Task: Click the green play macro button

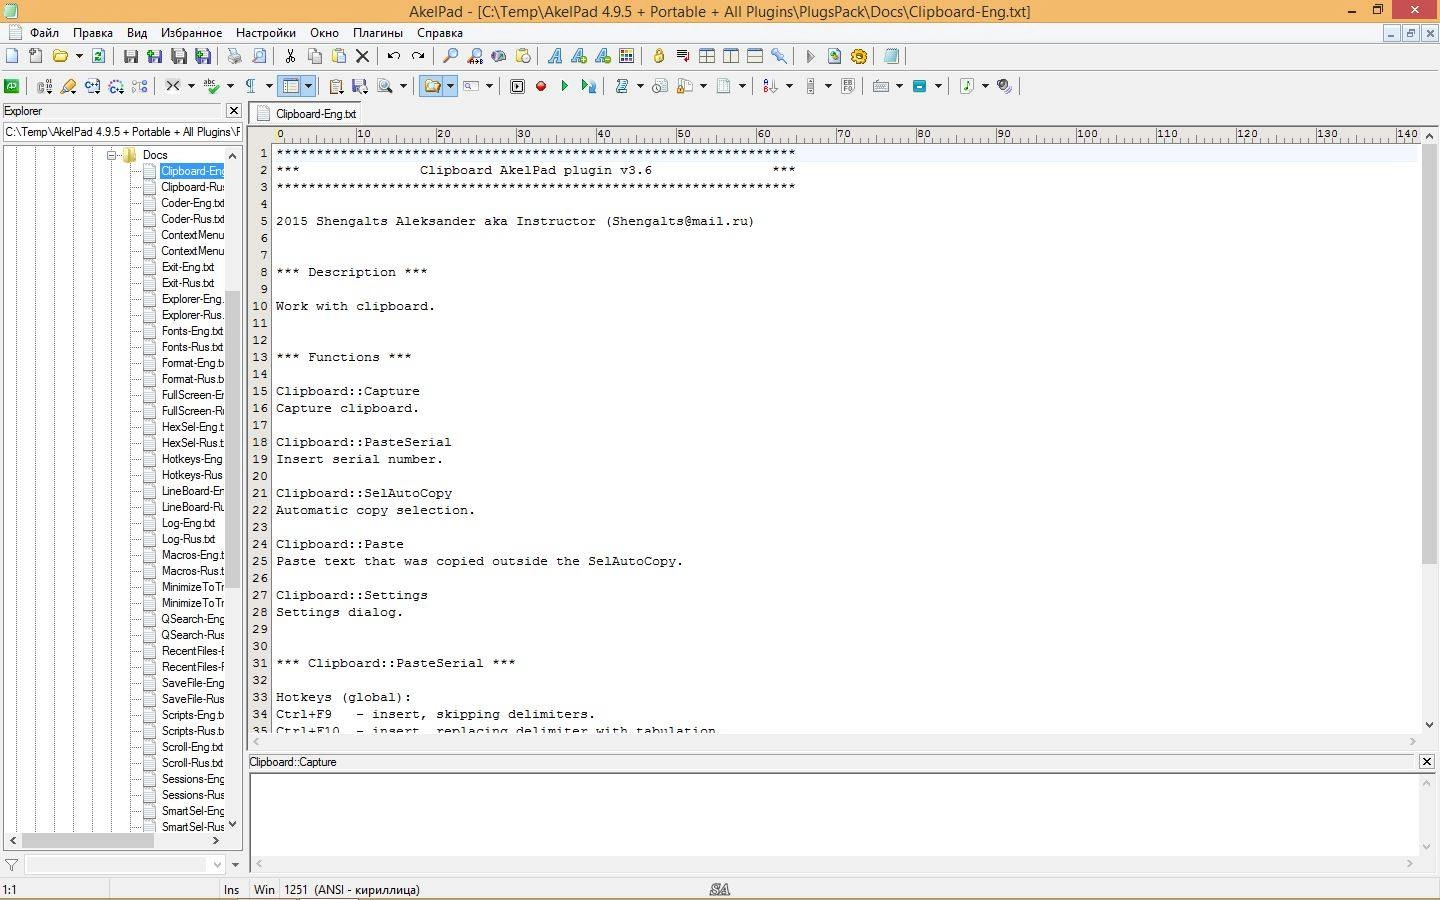Action: coord(565,86)
